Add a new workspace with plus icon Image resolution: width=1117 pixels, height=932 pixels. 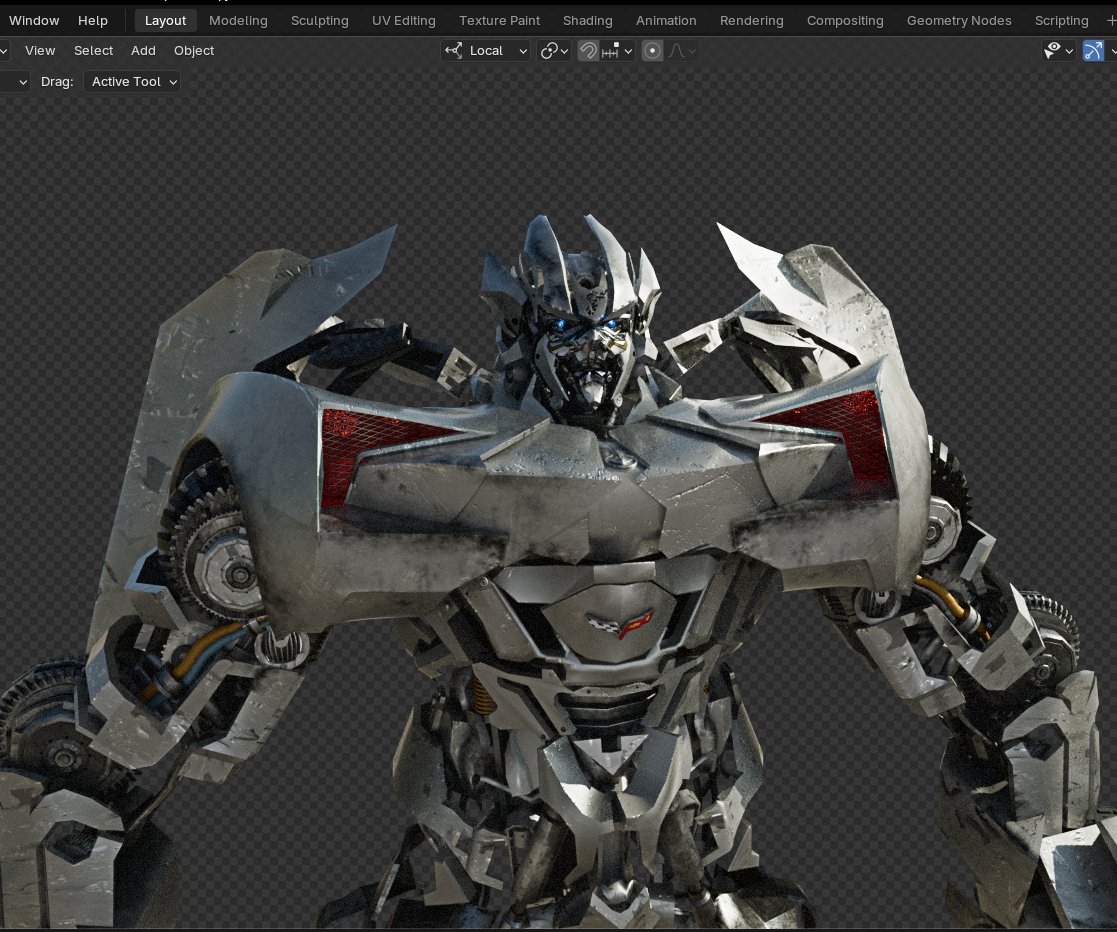tap(1111, 21)
